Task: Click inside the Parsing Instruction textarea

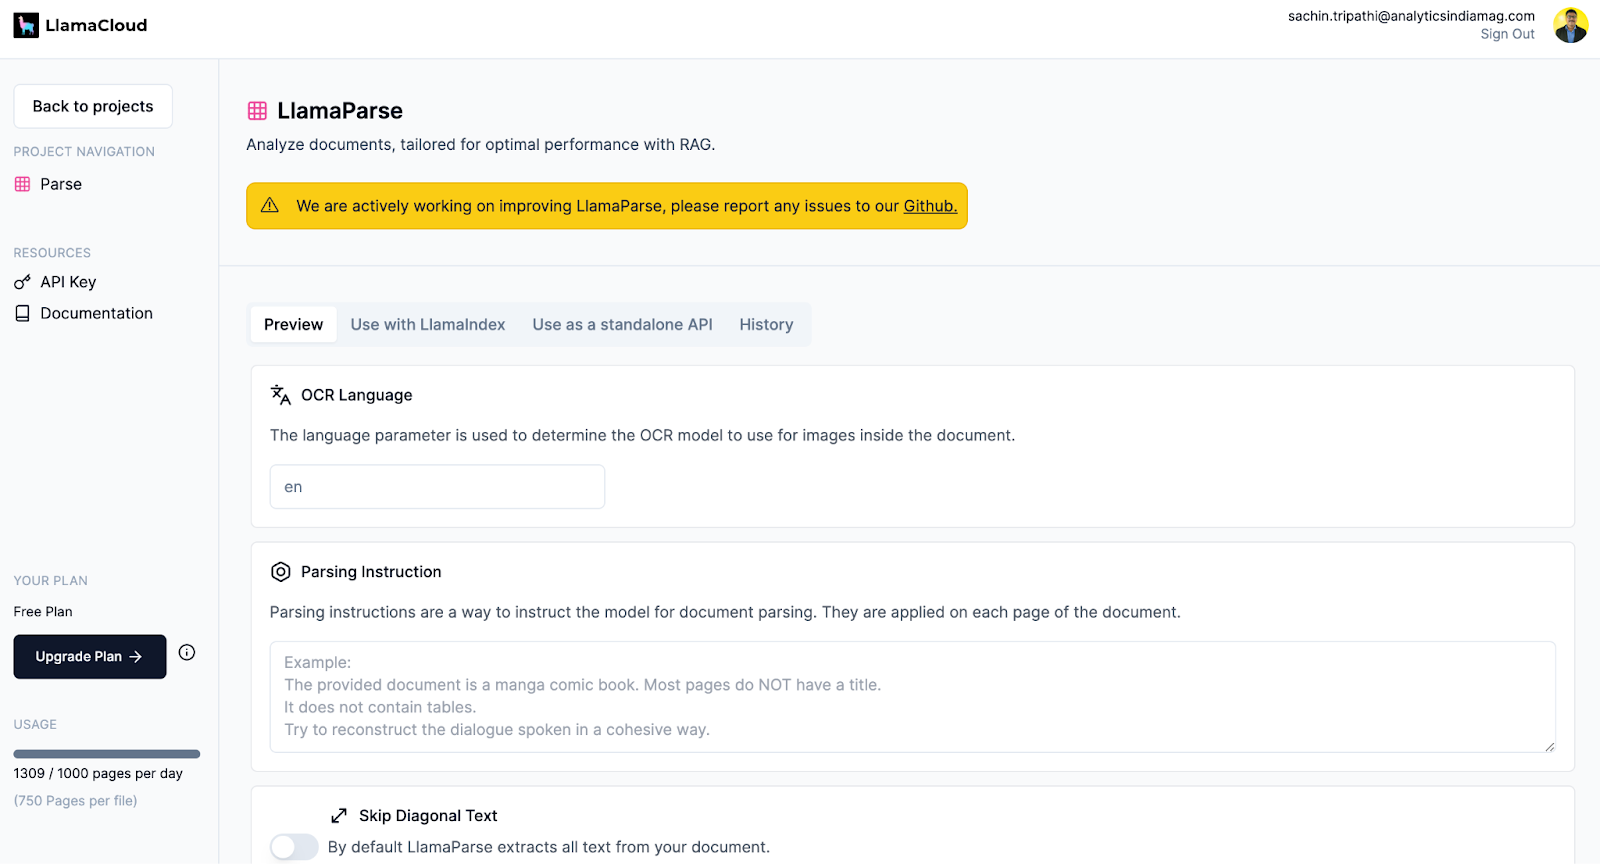Action: (912, 697)
